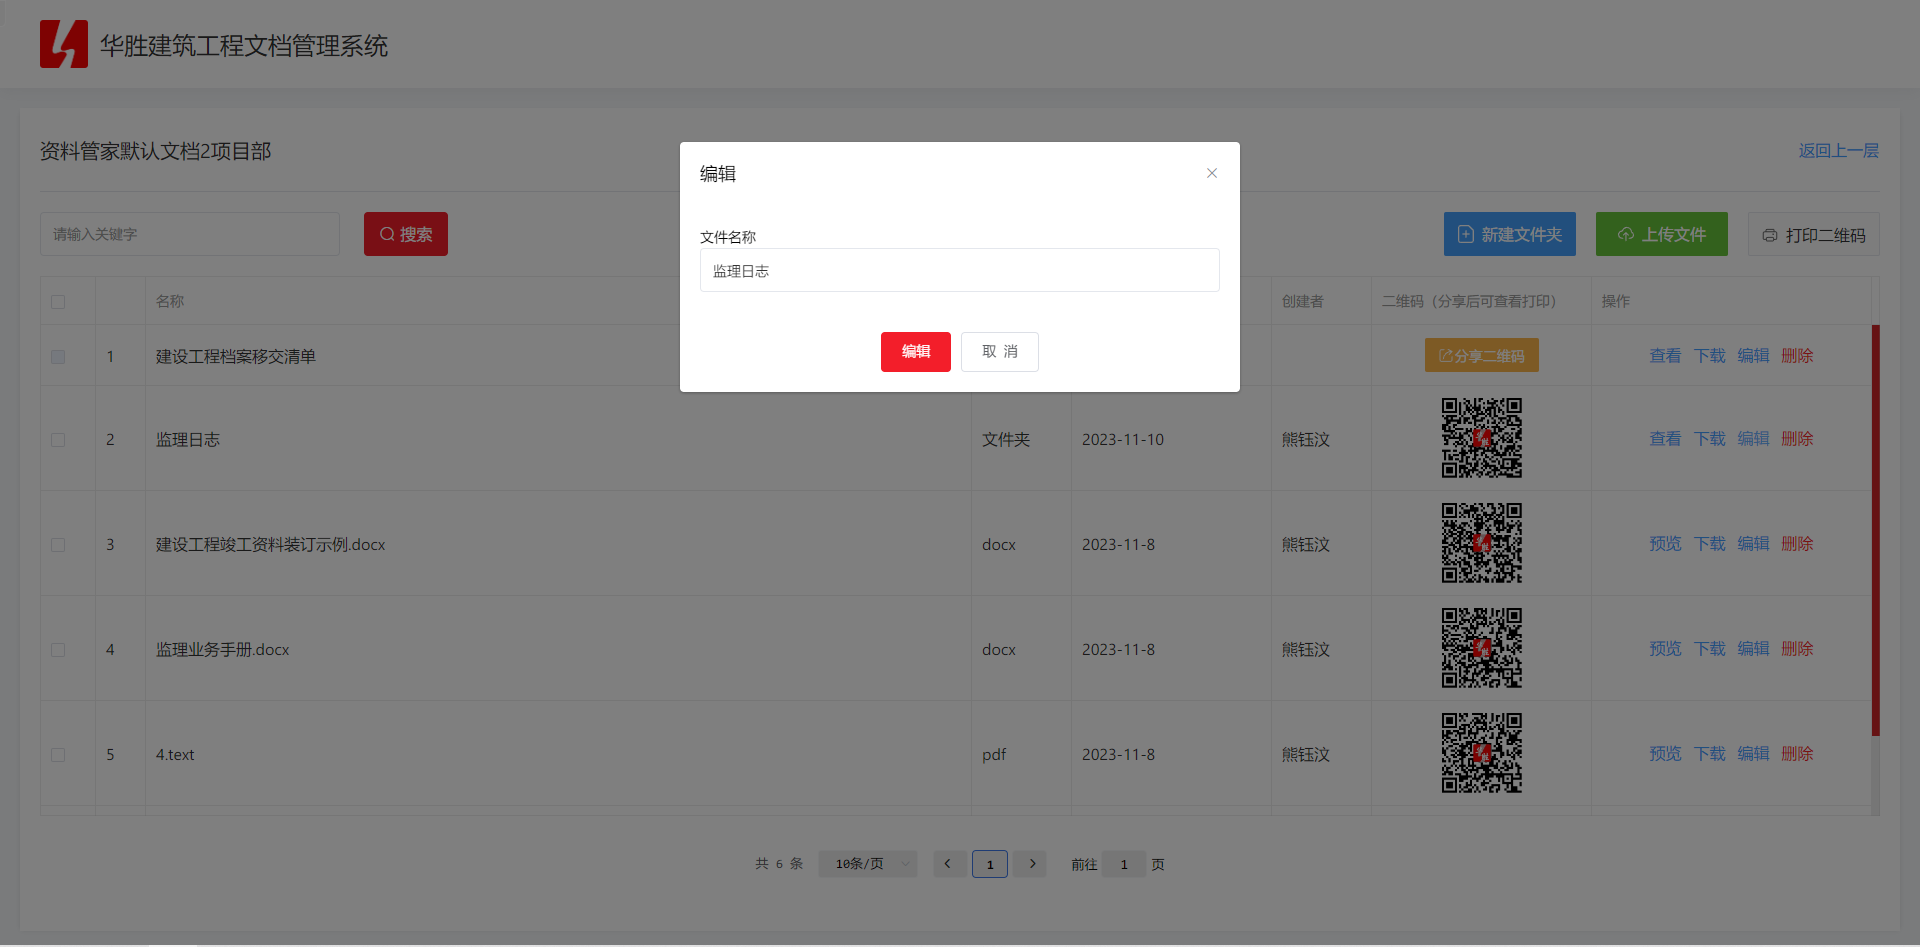Click the 上传文件 button
The height and width of the screenshot is (947, 1920).
point(1662,234)
